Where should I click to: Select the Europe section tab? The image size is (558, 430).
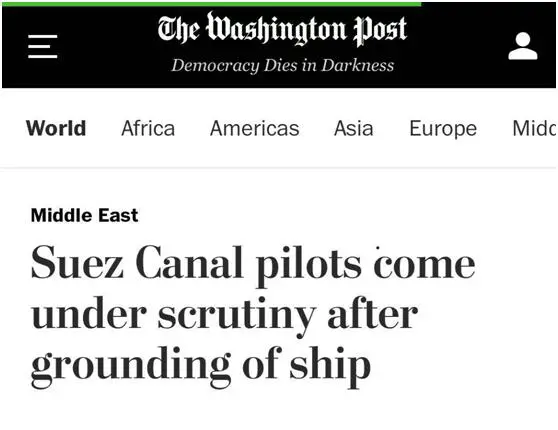pos(443,129)
